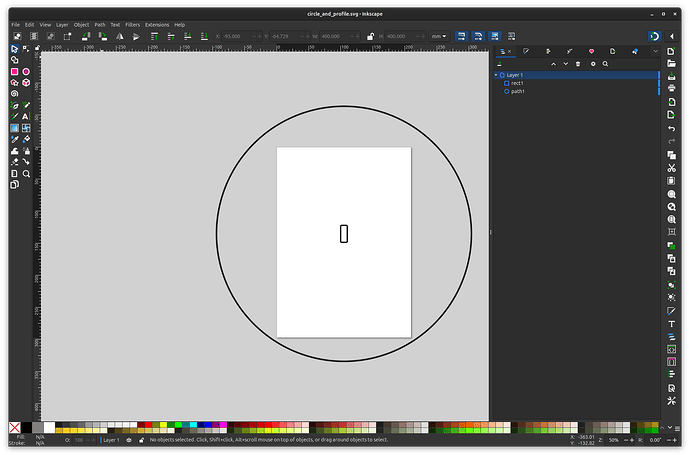Viewport: 690px width, 455px height.
Task: Click Lower selection to bottom icon
Action: click(204, 37)
